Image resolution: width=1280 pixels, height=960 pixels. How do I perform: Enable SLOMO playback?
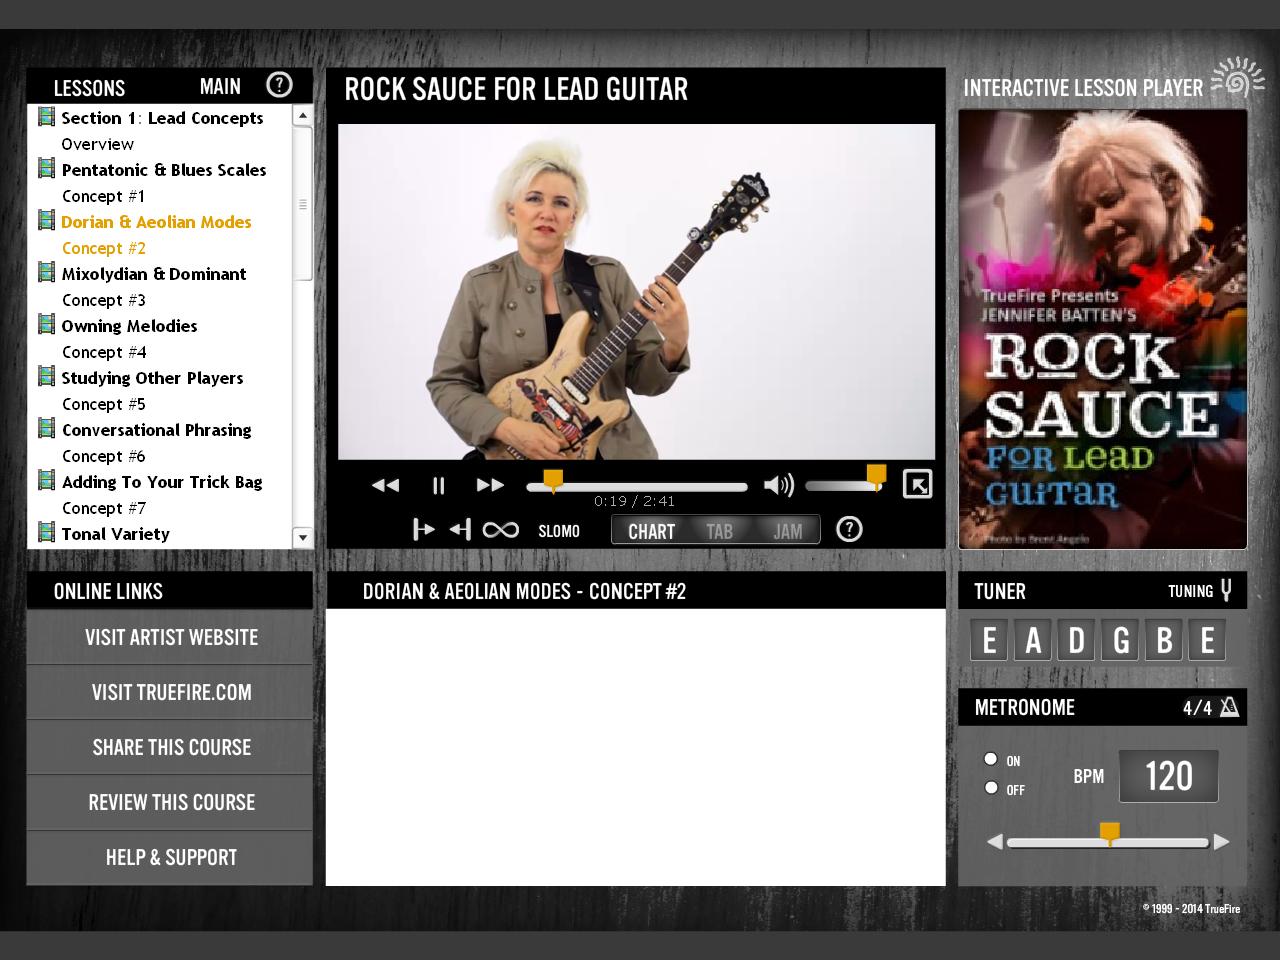(x=559, y=531)
